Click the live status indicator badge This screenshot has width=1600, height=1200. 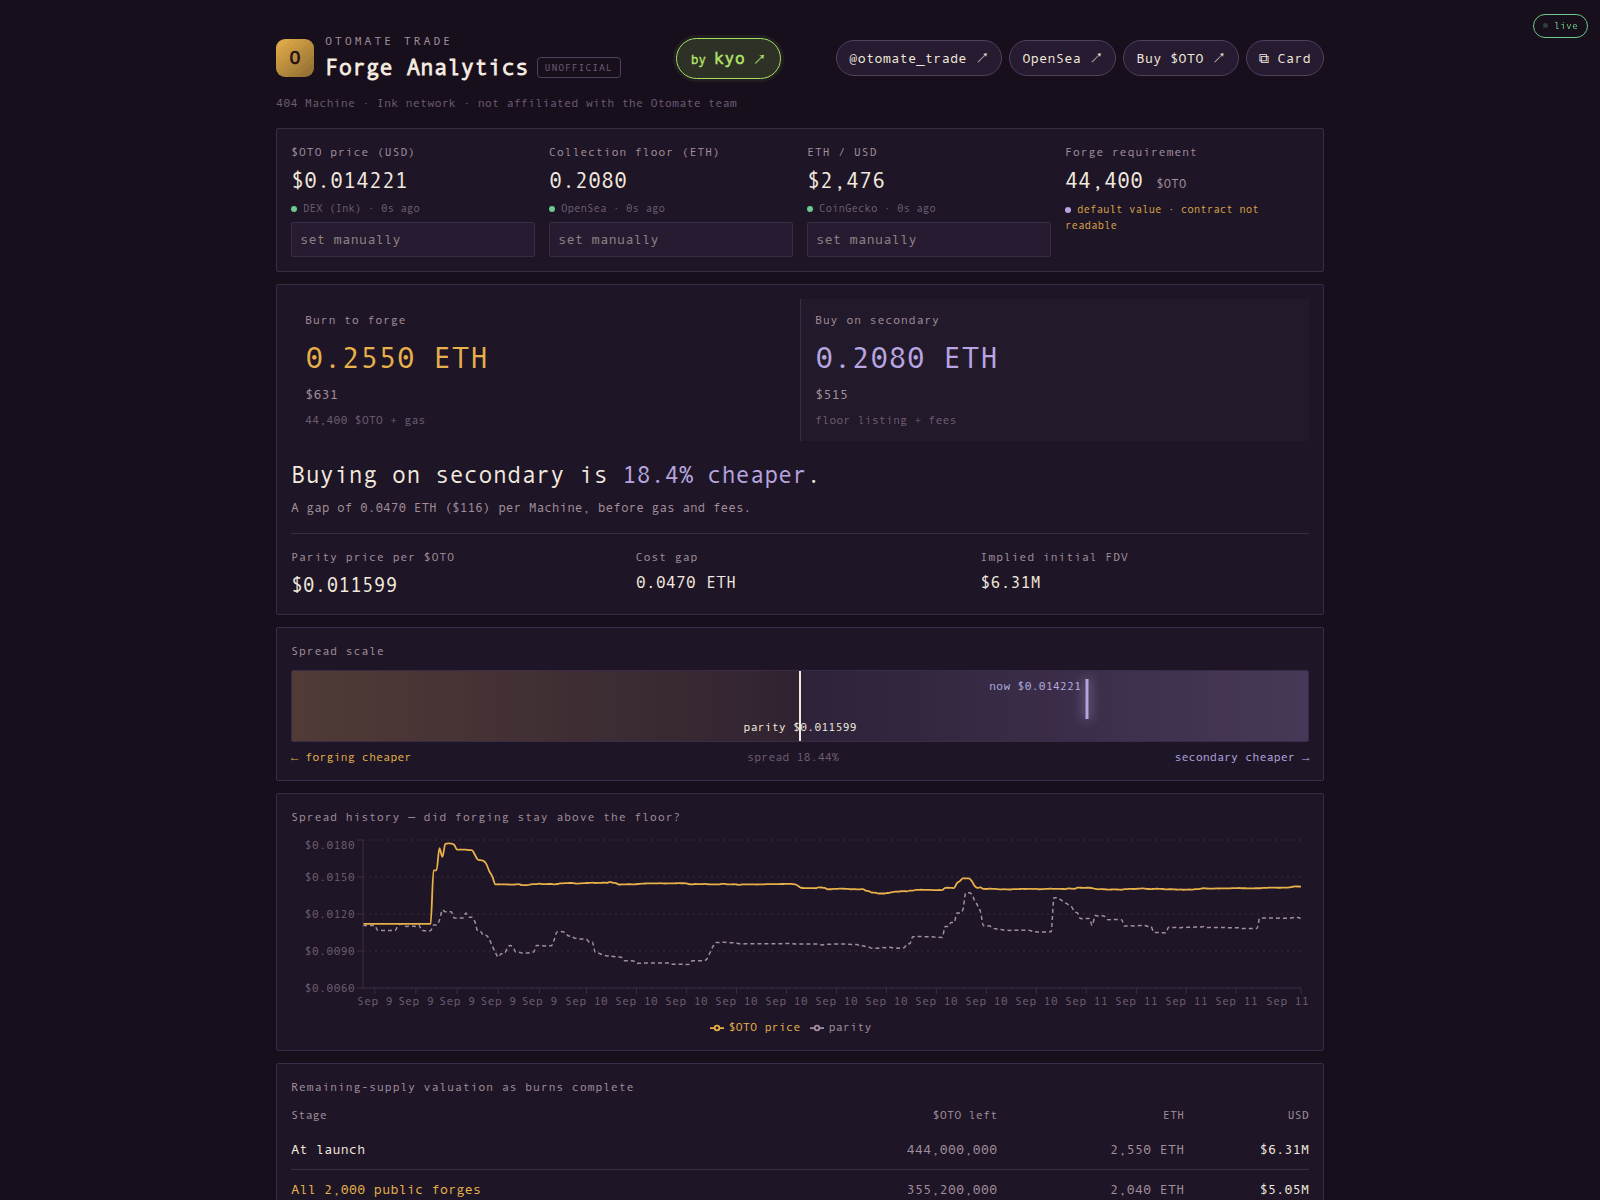coord(1560,26)
